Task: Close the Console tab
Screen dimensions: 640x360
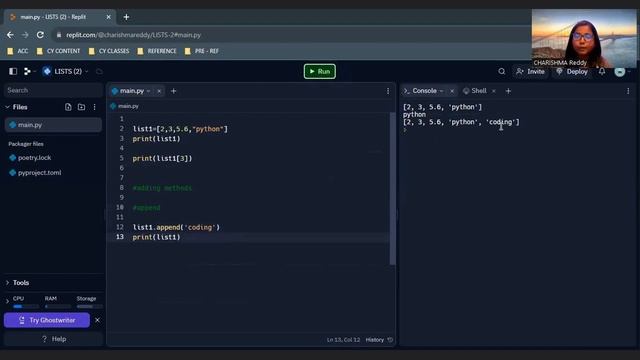Action: click(x=452, y=91)
